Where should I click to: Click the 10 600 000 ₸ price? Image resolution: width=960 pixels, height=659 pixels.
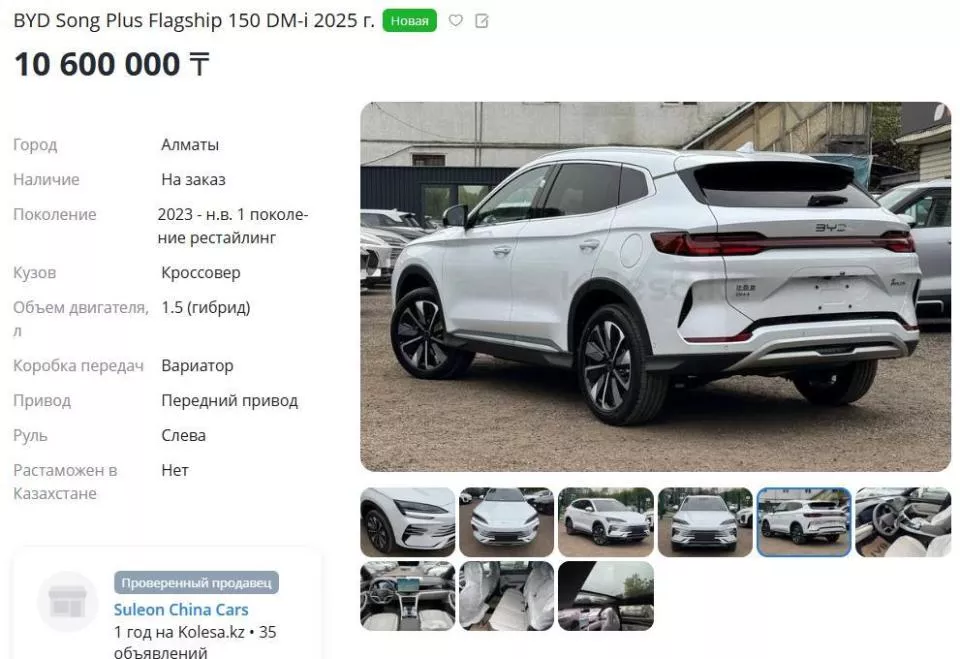112,64
